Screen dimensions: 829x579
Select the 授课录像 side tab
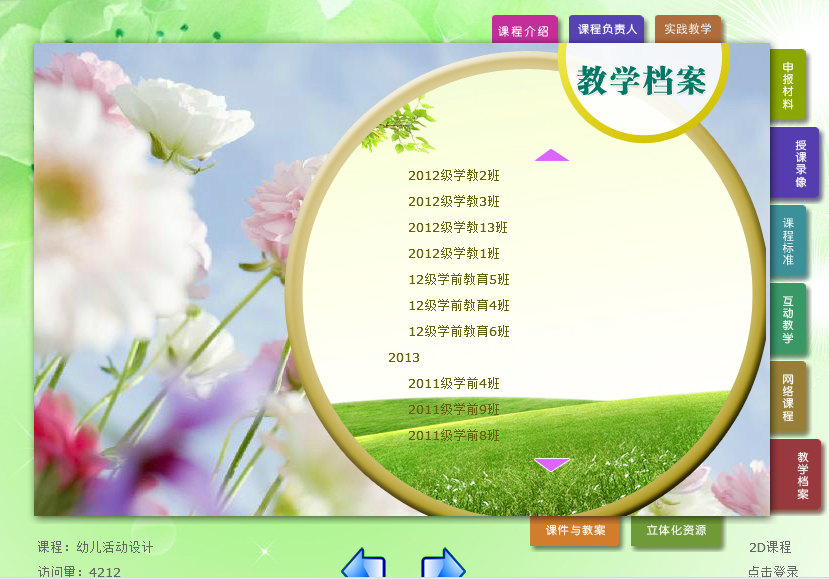coord(795,163)
